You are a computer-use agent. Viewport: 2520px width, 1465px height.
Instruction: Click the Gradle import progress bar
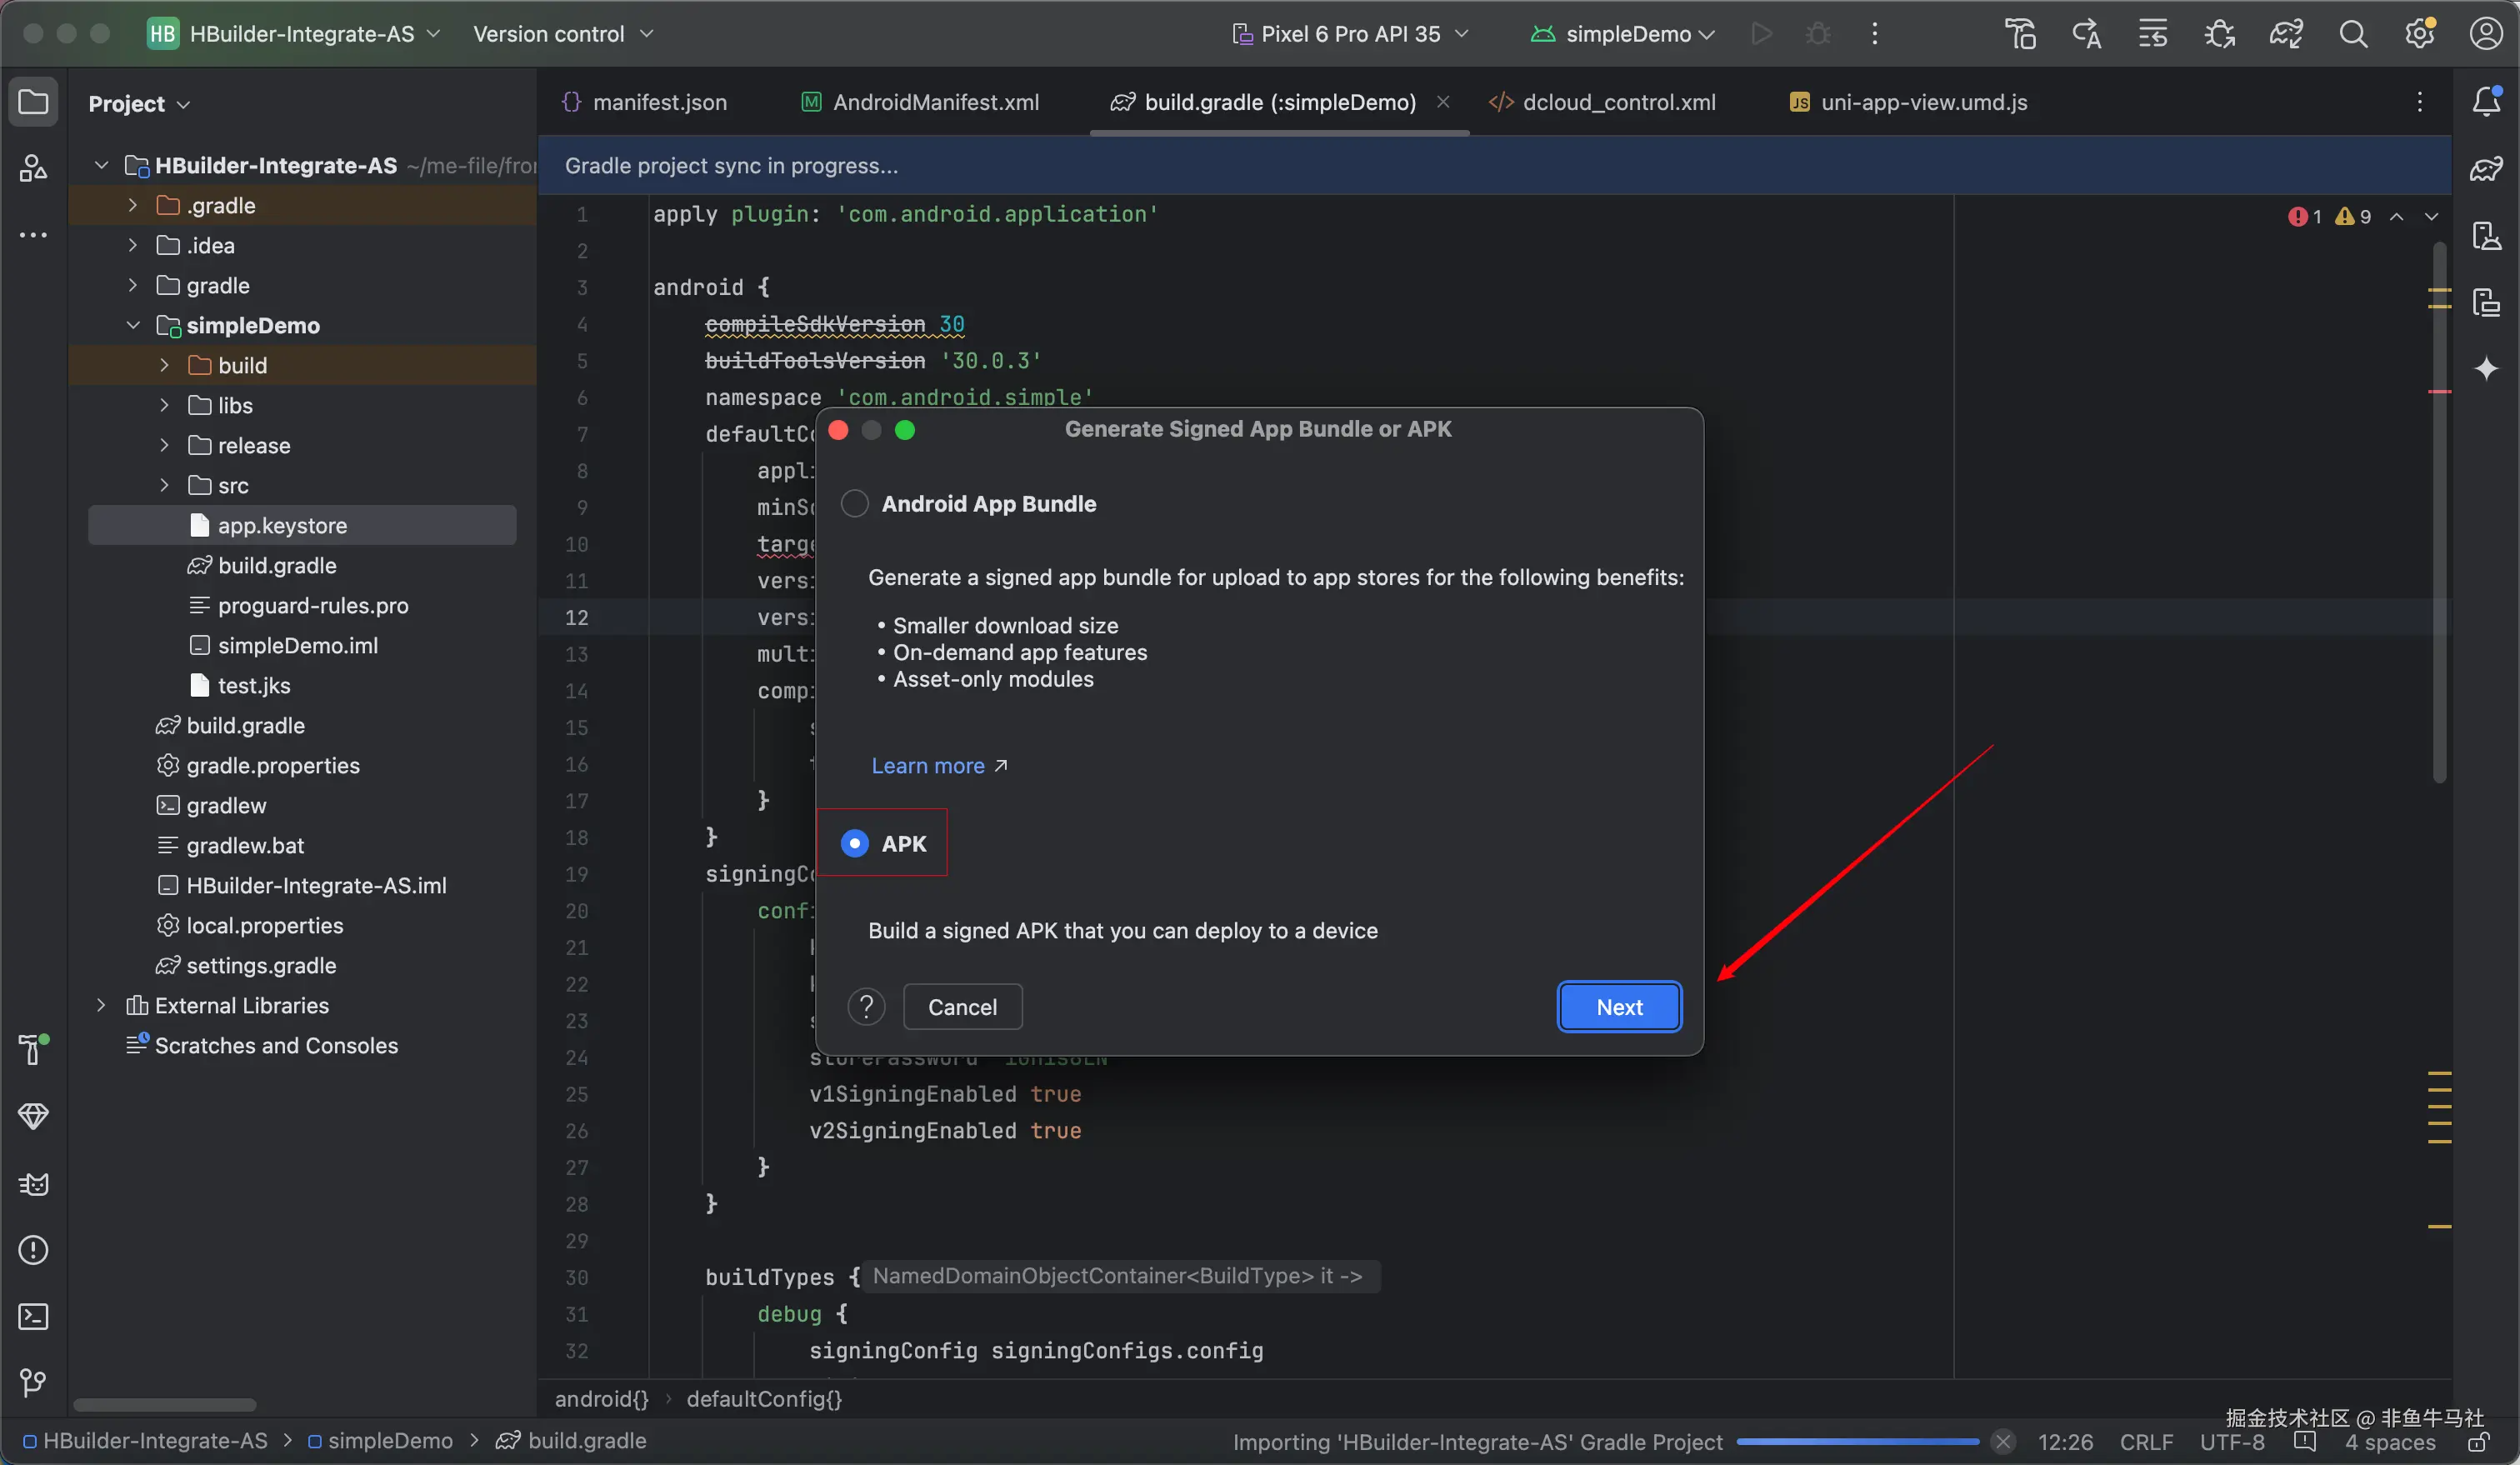coord(1857,1442)
